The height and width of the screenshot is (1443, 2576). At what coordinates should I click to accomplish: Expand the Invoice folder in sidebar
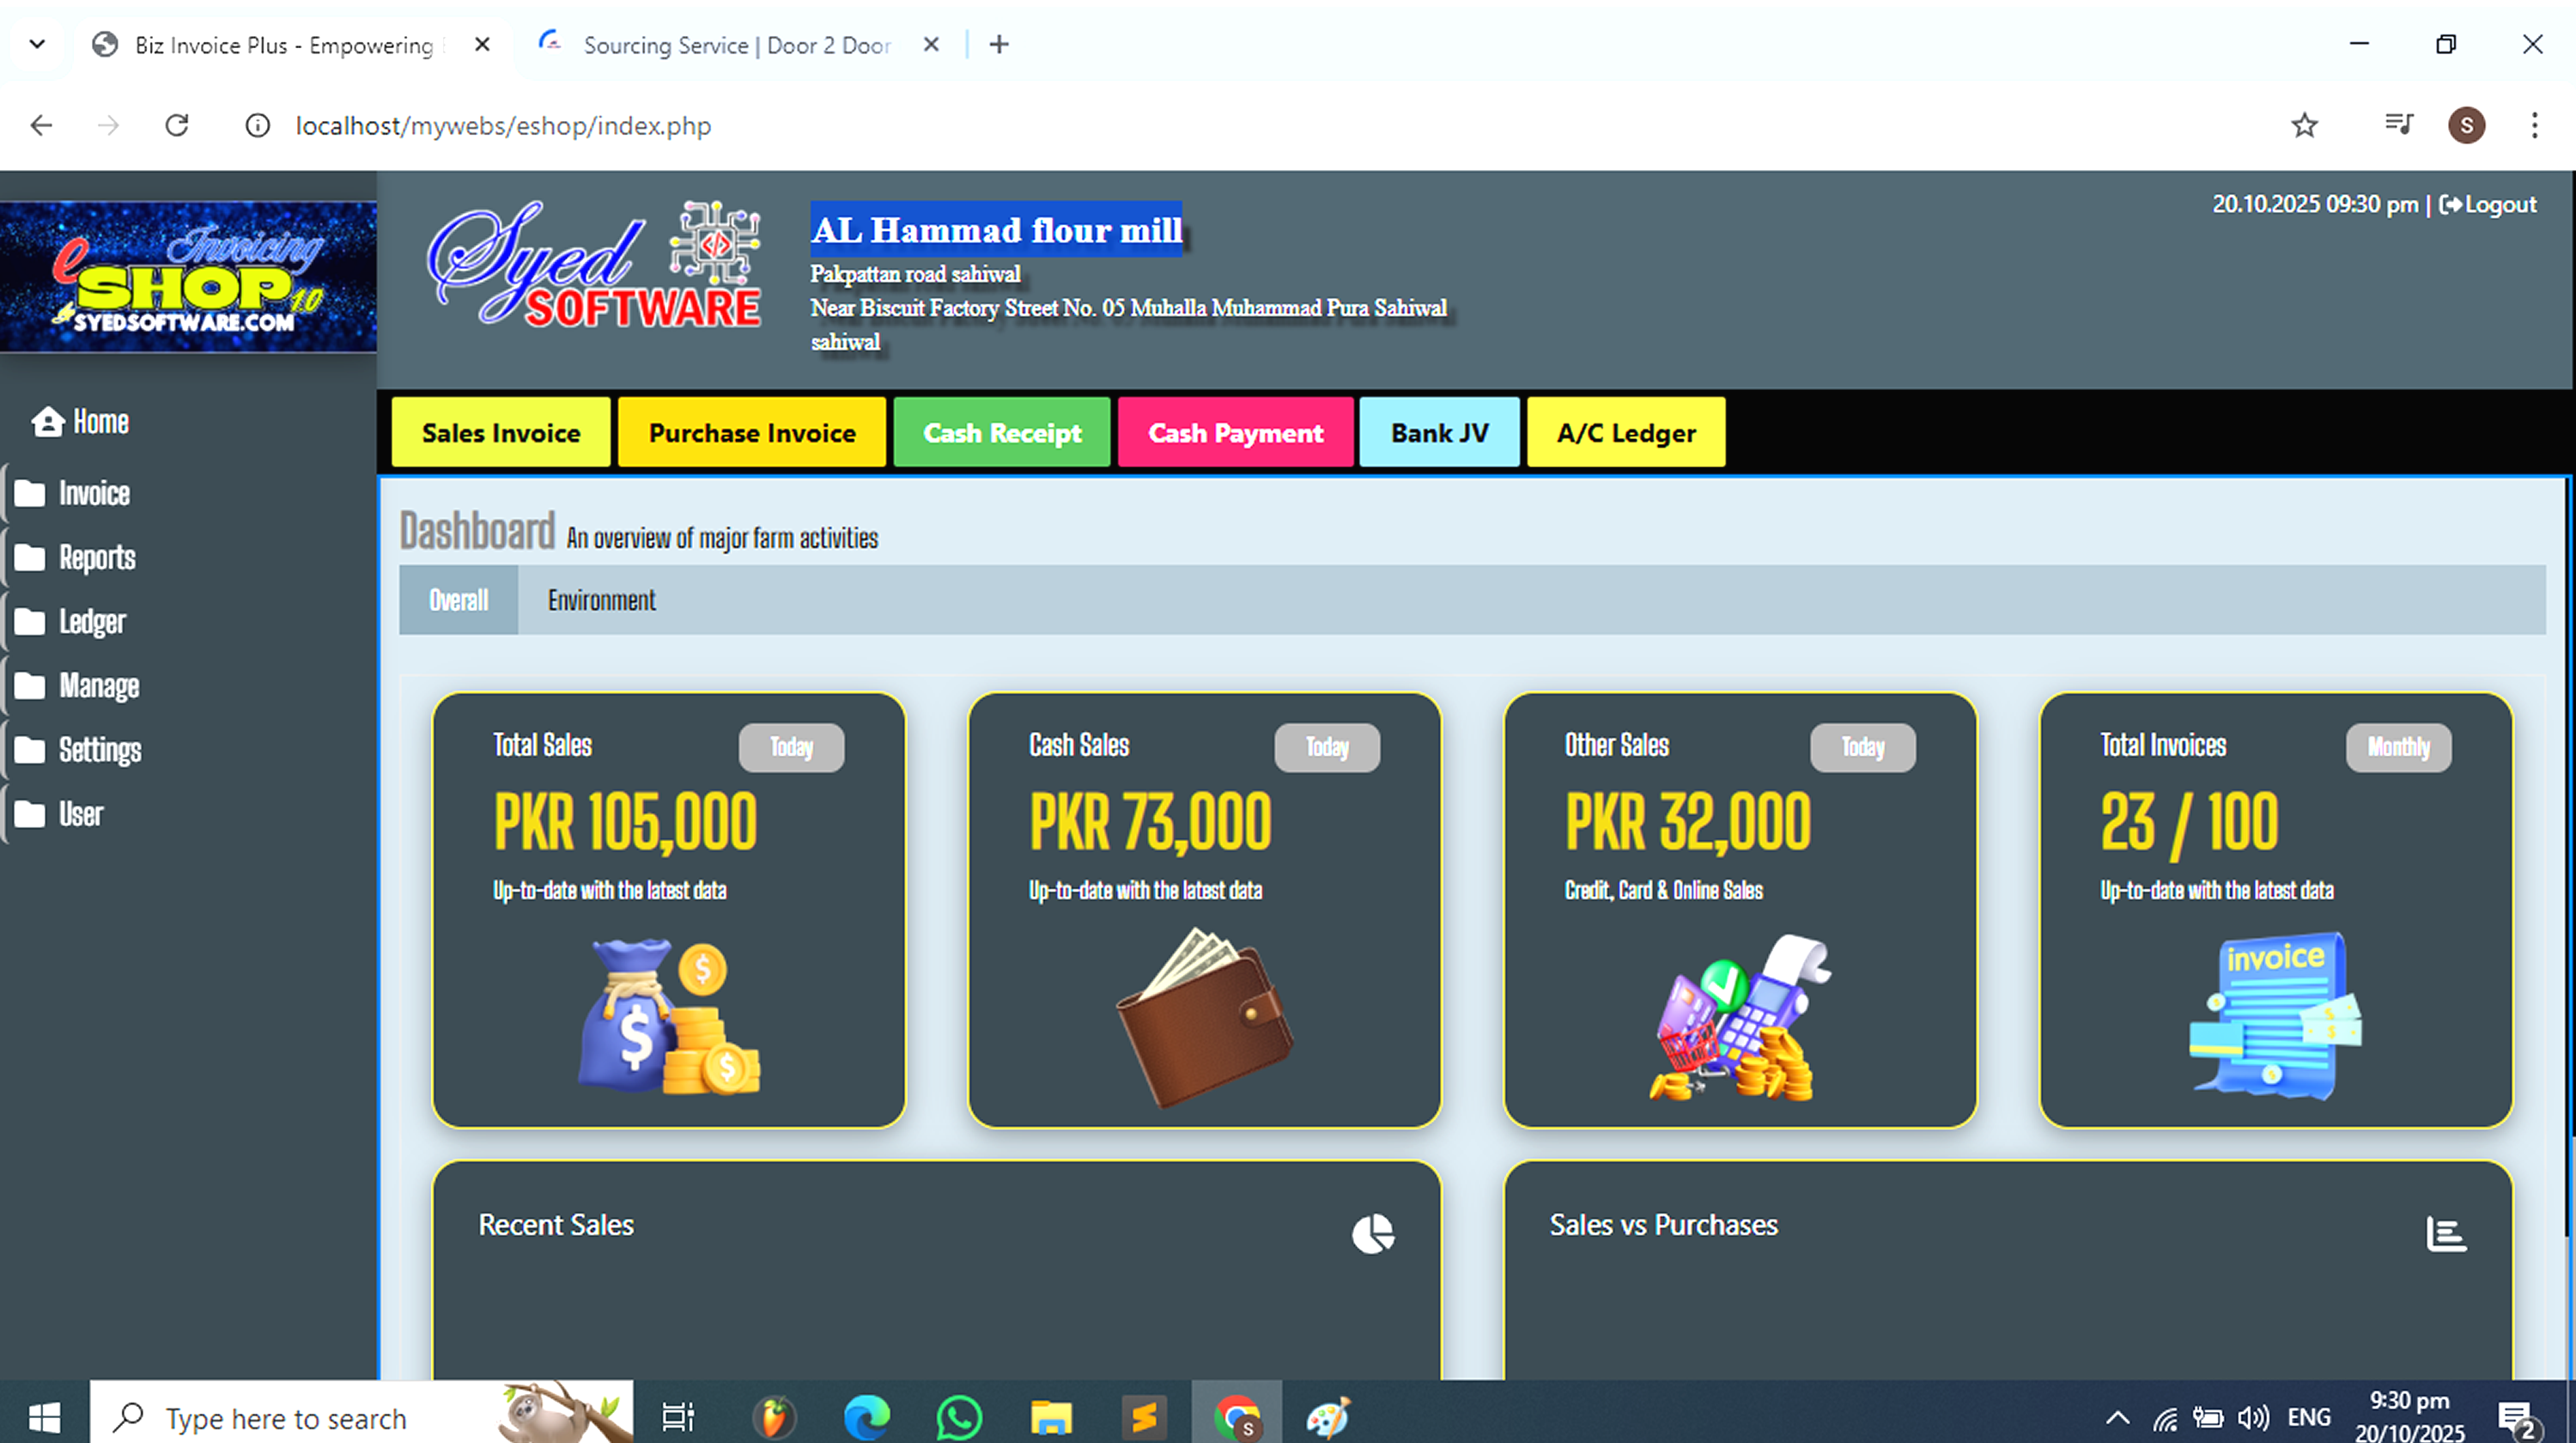tap(71, 493)
